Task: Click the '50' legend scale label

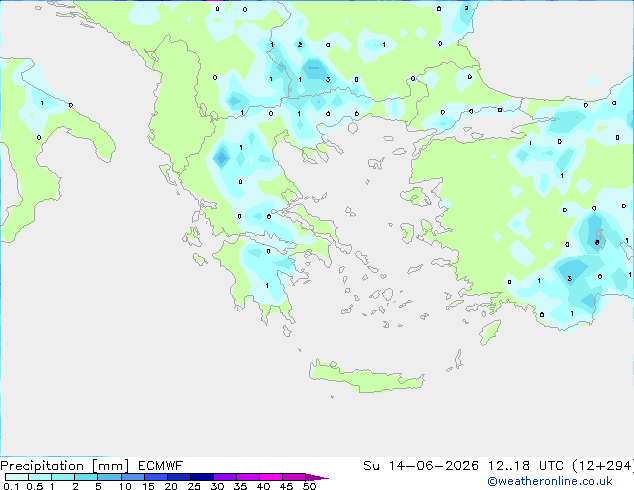Action: [x=309, y=486]
